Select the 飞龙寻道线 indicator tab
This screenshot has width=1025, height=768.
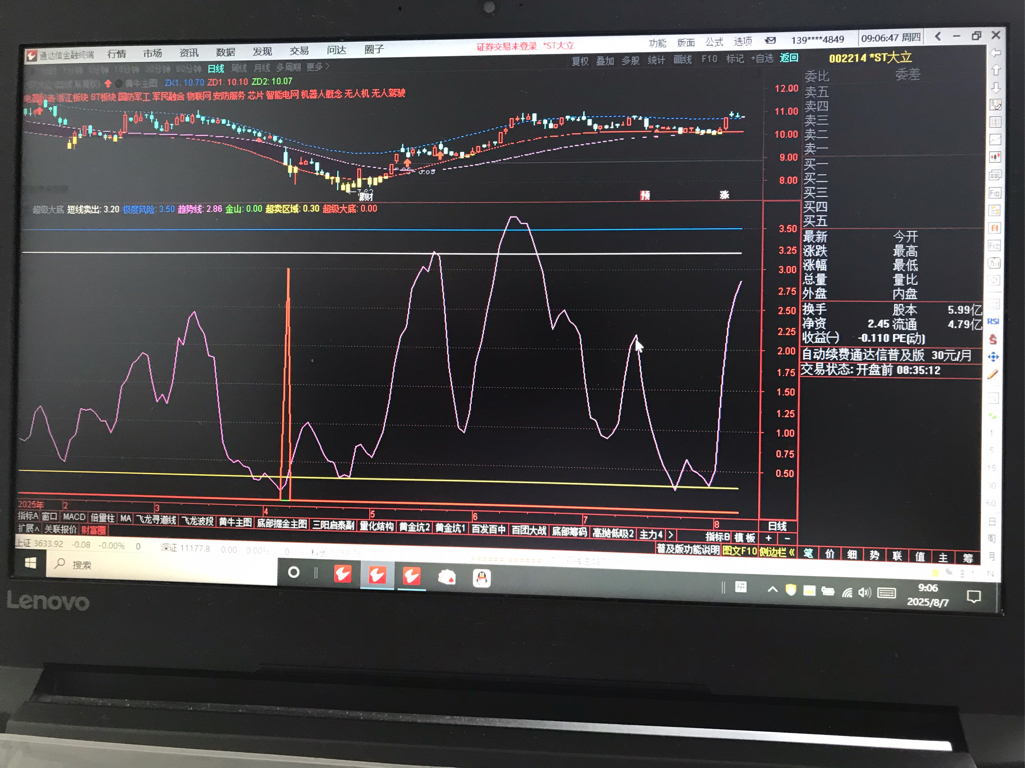(156, 520)
